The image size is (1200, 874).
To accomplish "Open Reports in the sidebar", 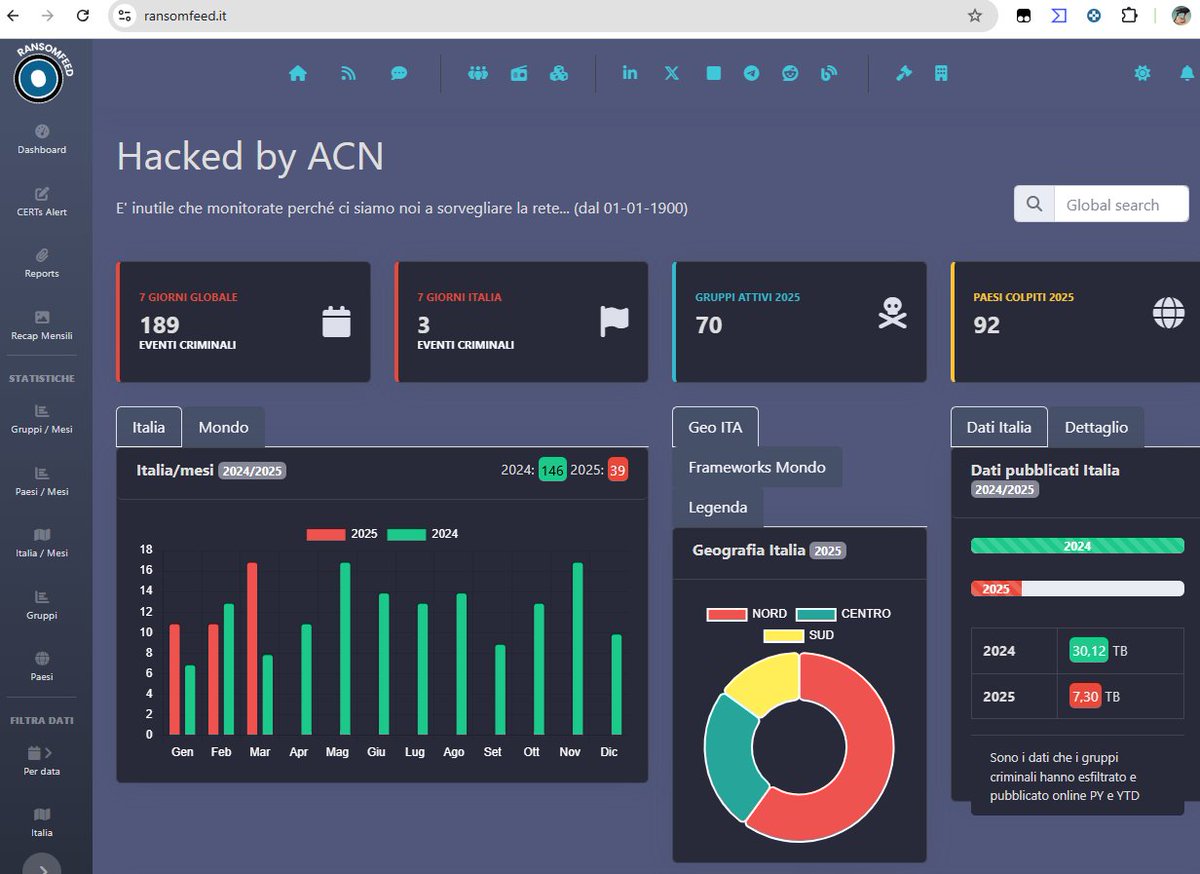I will (42, 263).
